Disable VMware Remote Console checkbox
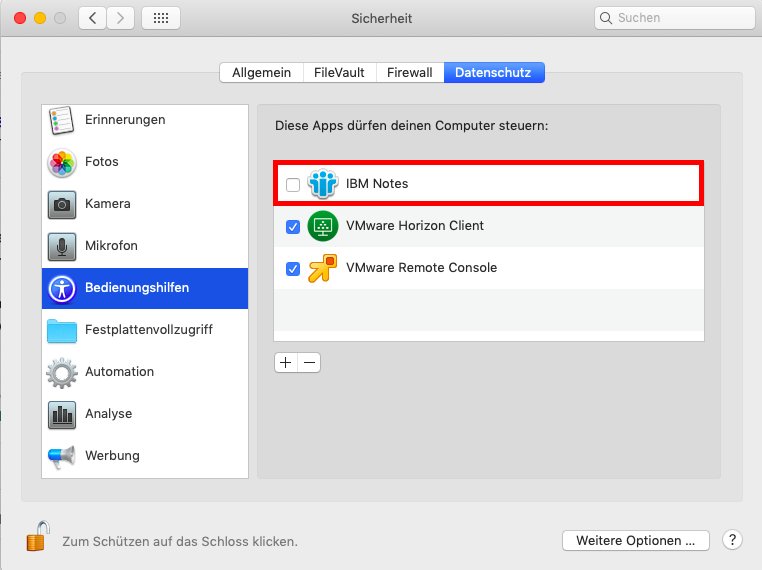Image resolution: width=762 pixels, height=570 pixels. pos(293,268)
